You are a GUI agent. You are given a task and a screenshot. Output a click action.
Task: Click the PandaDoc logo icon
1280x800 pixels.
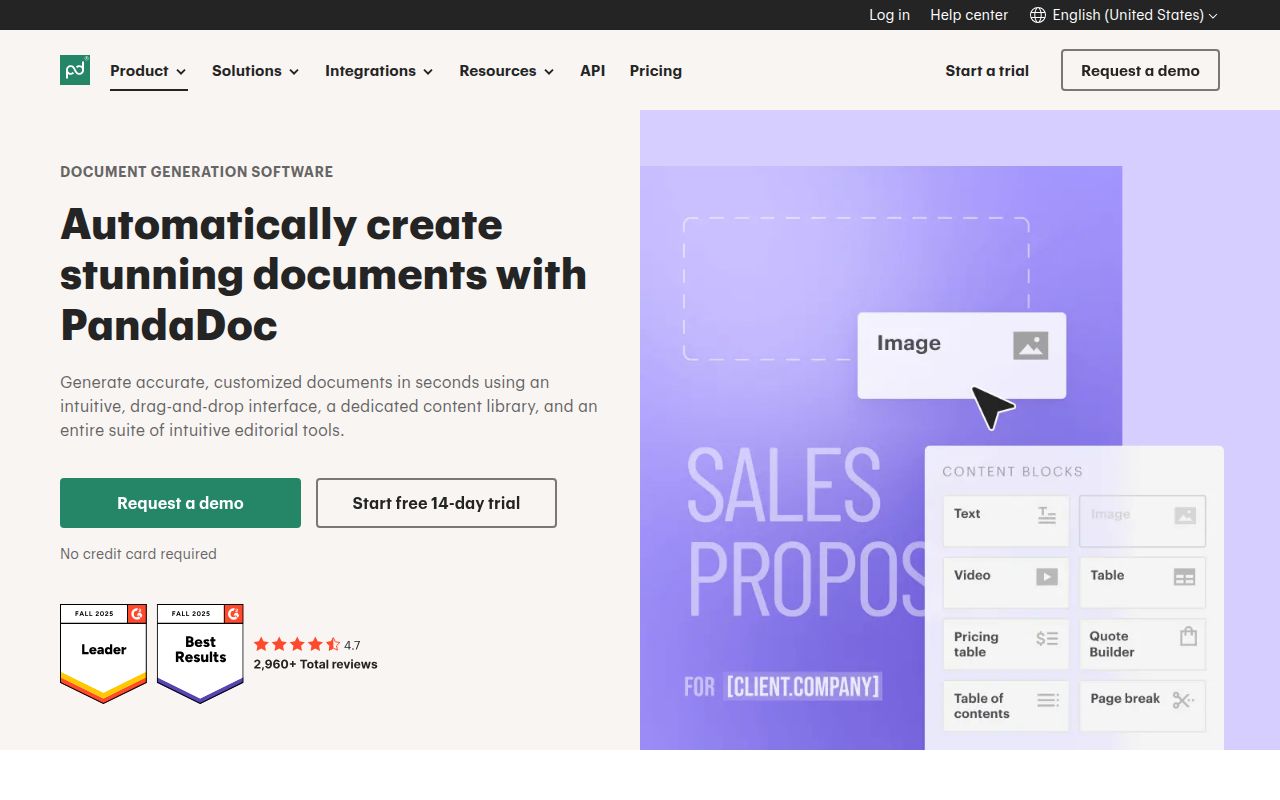75,70
